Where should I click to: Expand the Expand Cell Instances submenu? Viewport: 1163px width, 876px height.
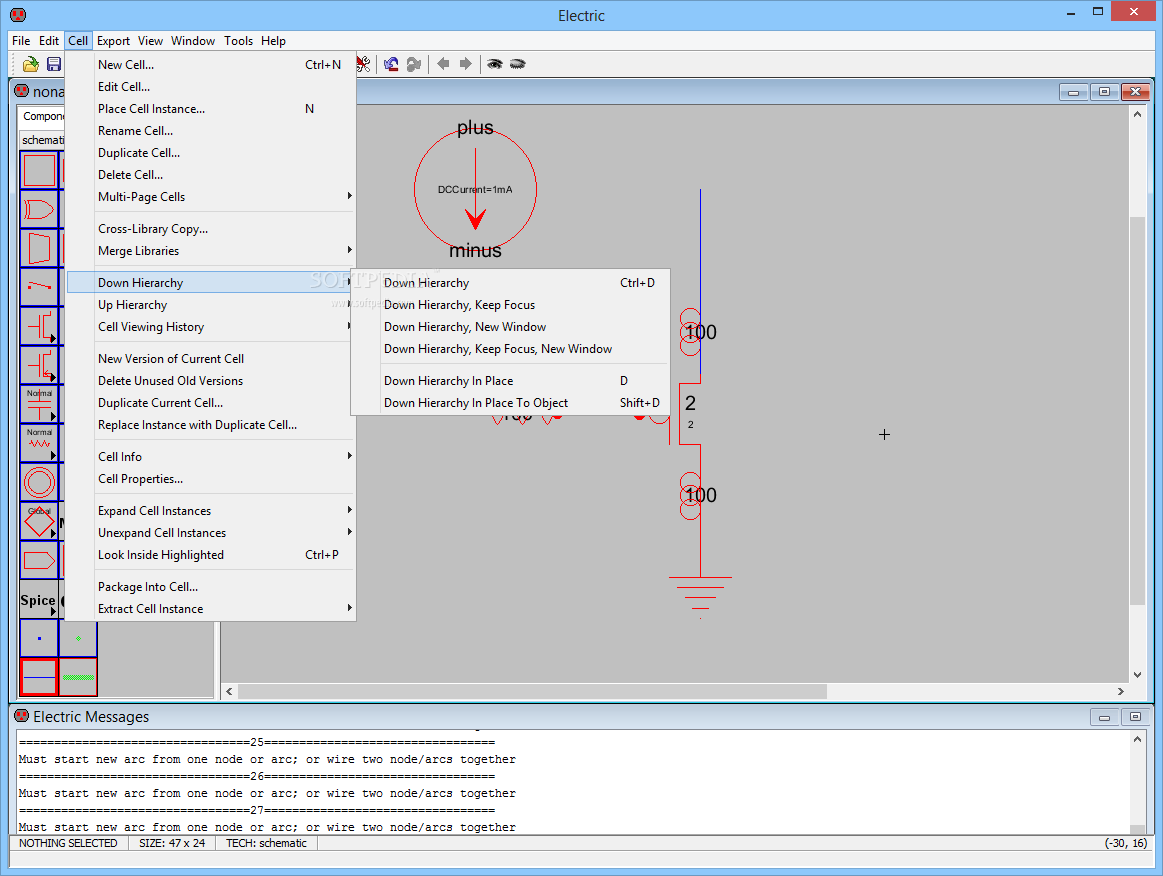pos(225,511)
